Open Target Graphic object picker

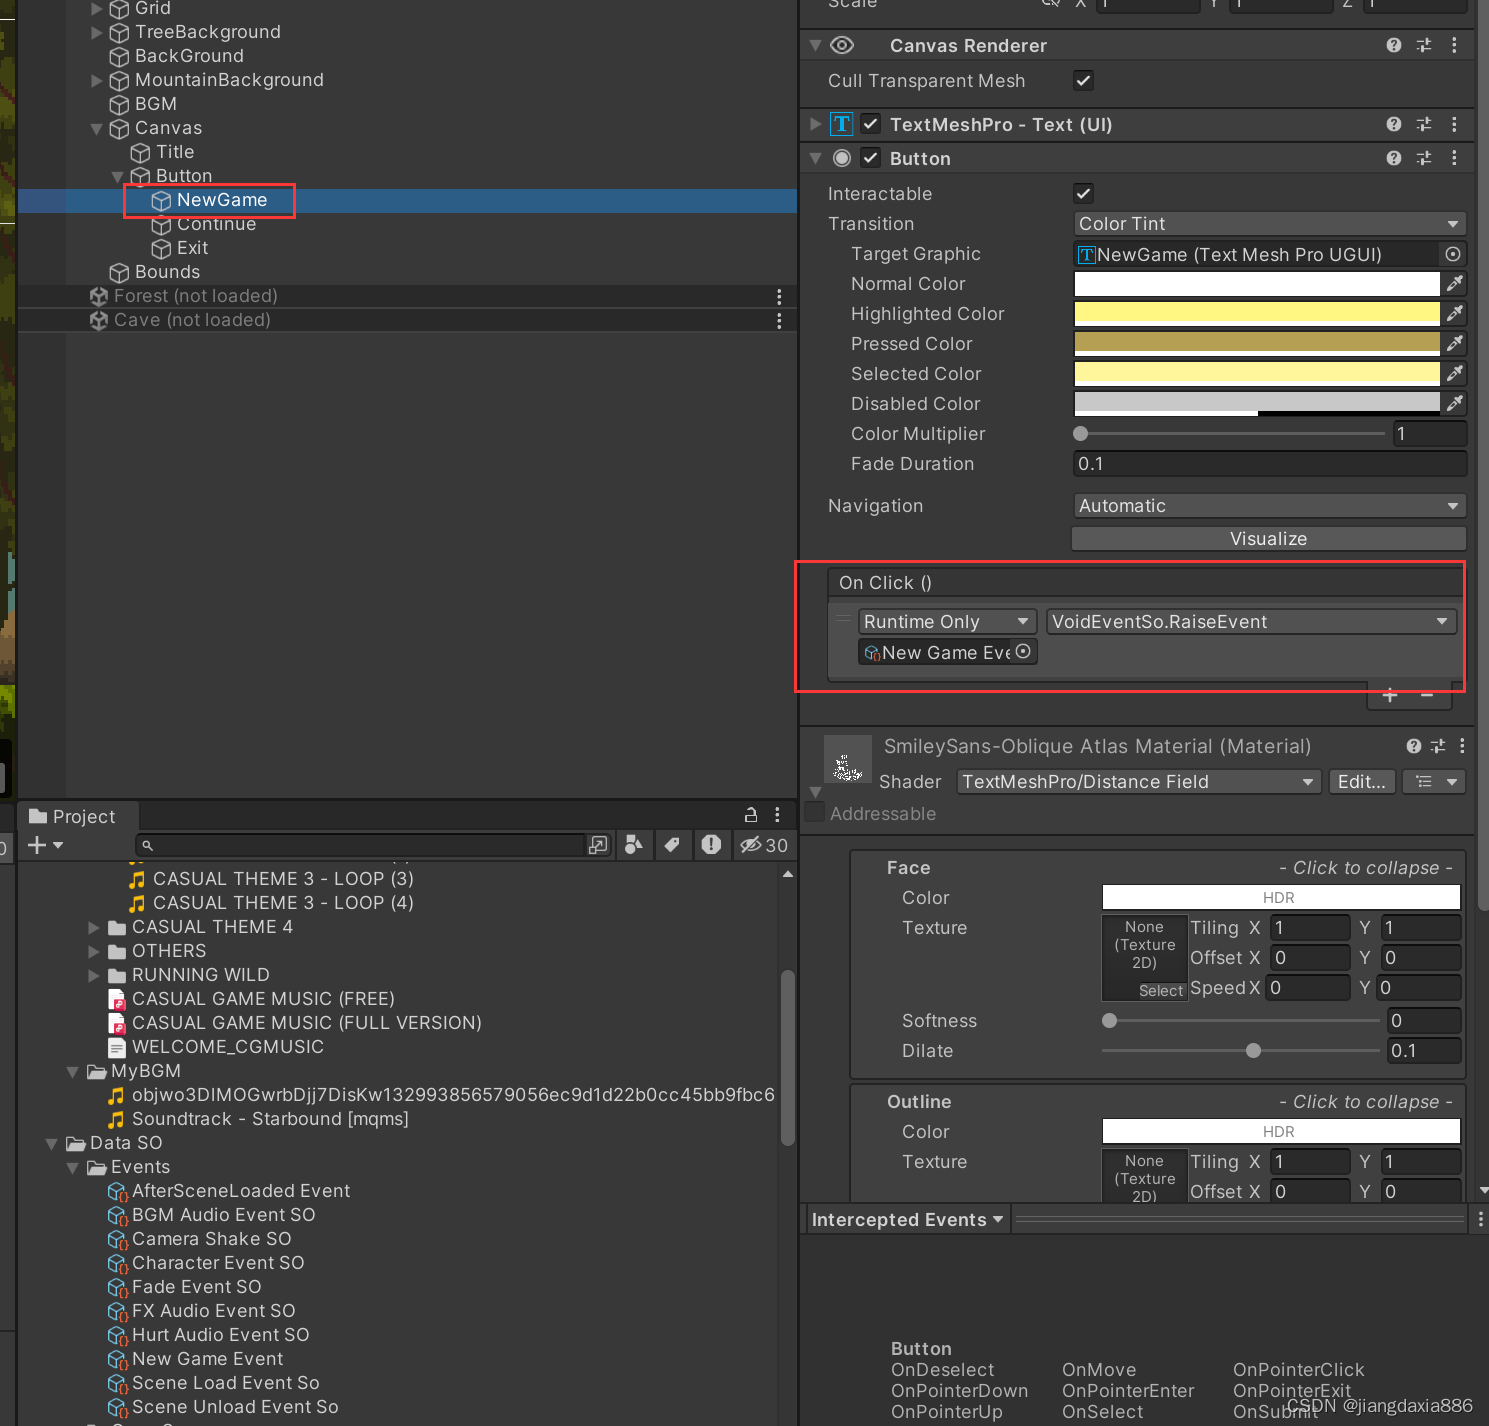pyautogui.click(x=1453, y=254)
